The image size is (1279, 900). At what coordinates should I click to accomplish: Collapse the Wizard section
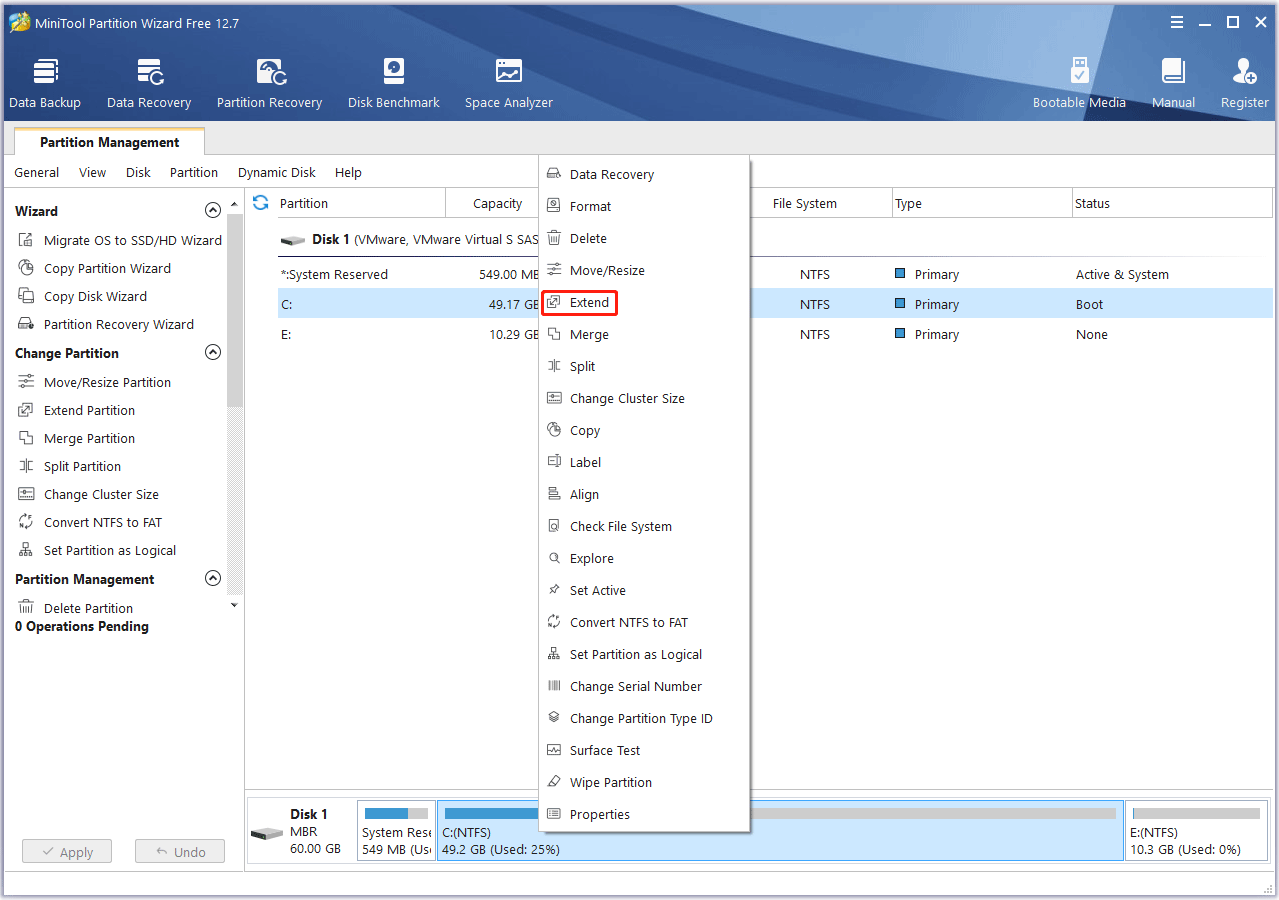[x=212, y=211]
